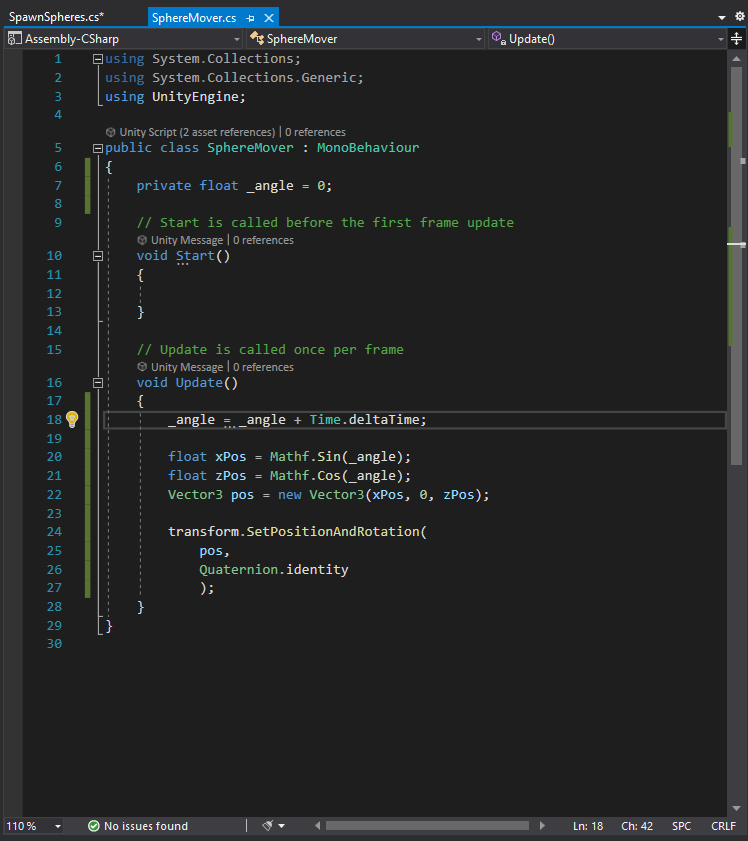Screen dimensions: 748x841
Task: Collapse the Start() method block
Action: coord(98,256)
